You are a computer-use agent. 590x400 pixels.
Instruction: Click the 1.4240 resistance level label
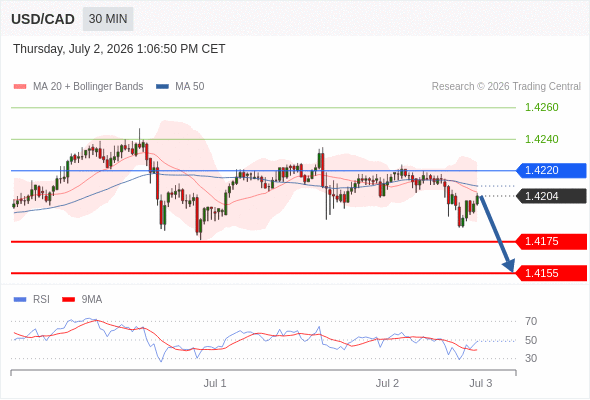point(541,139)
